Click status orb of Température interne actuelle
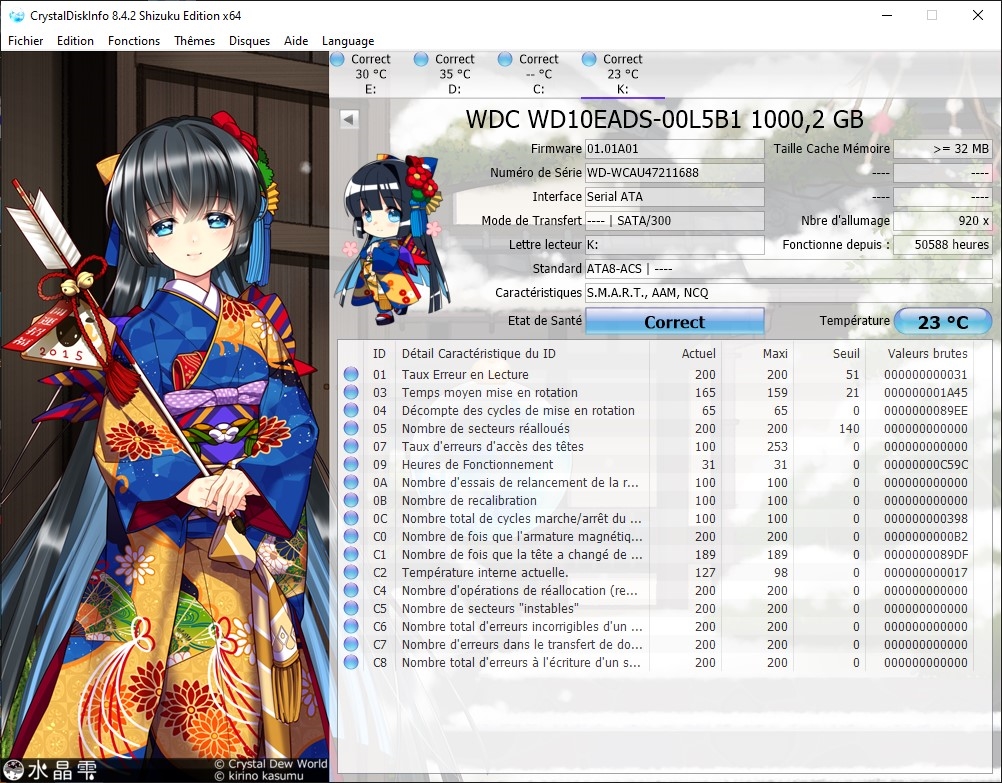This screenshot has width=1002, height=783. pyautogui.click(x=351, y=572)
